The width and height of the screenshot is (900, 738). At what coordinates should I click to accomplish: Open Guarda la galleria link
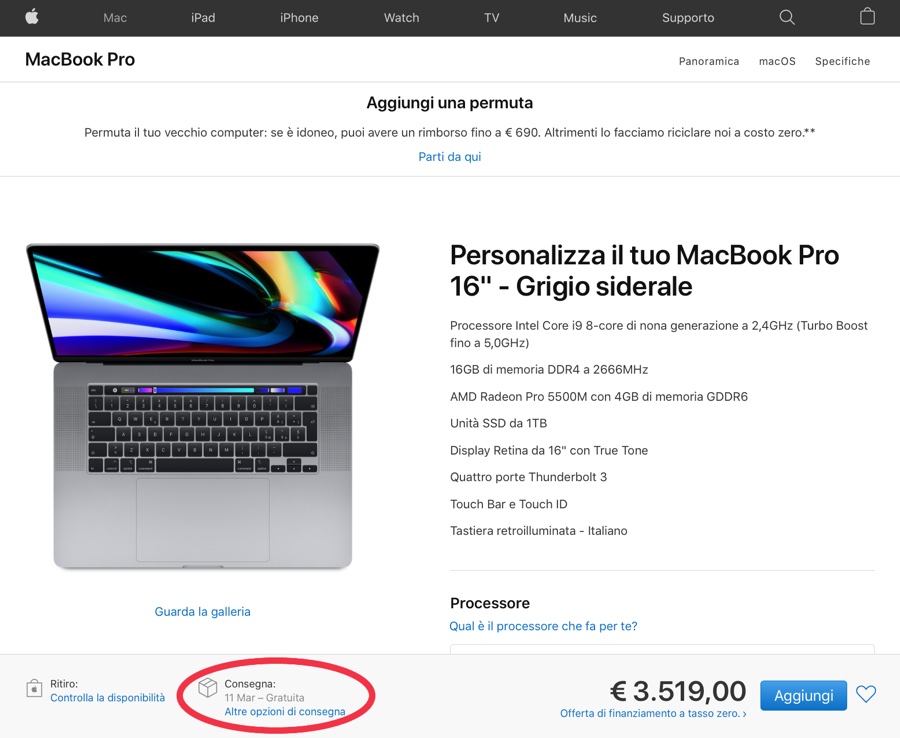[x=202, y=611]
